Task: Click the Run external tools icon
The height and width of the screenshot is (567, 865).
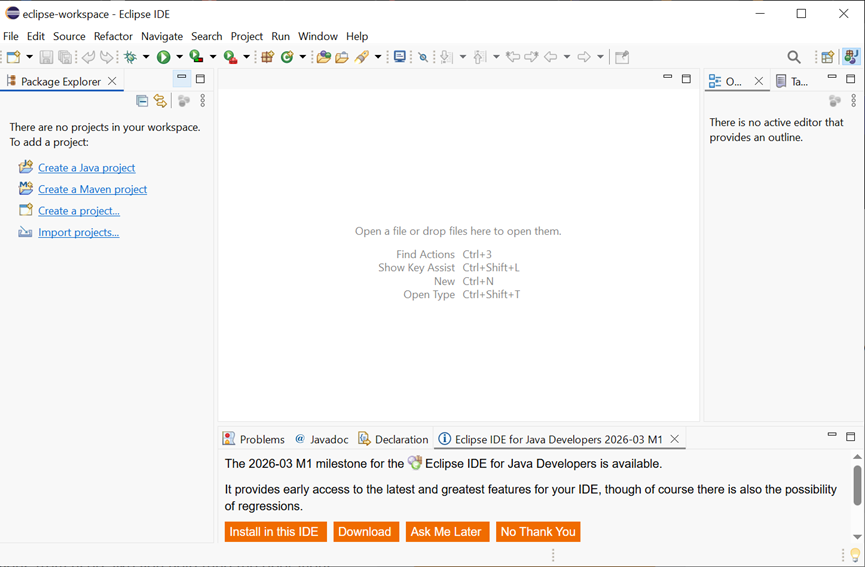Action: [230, 57]
